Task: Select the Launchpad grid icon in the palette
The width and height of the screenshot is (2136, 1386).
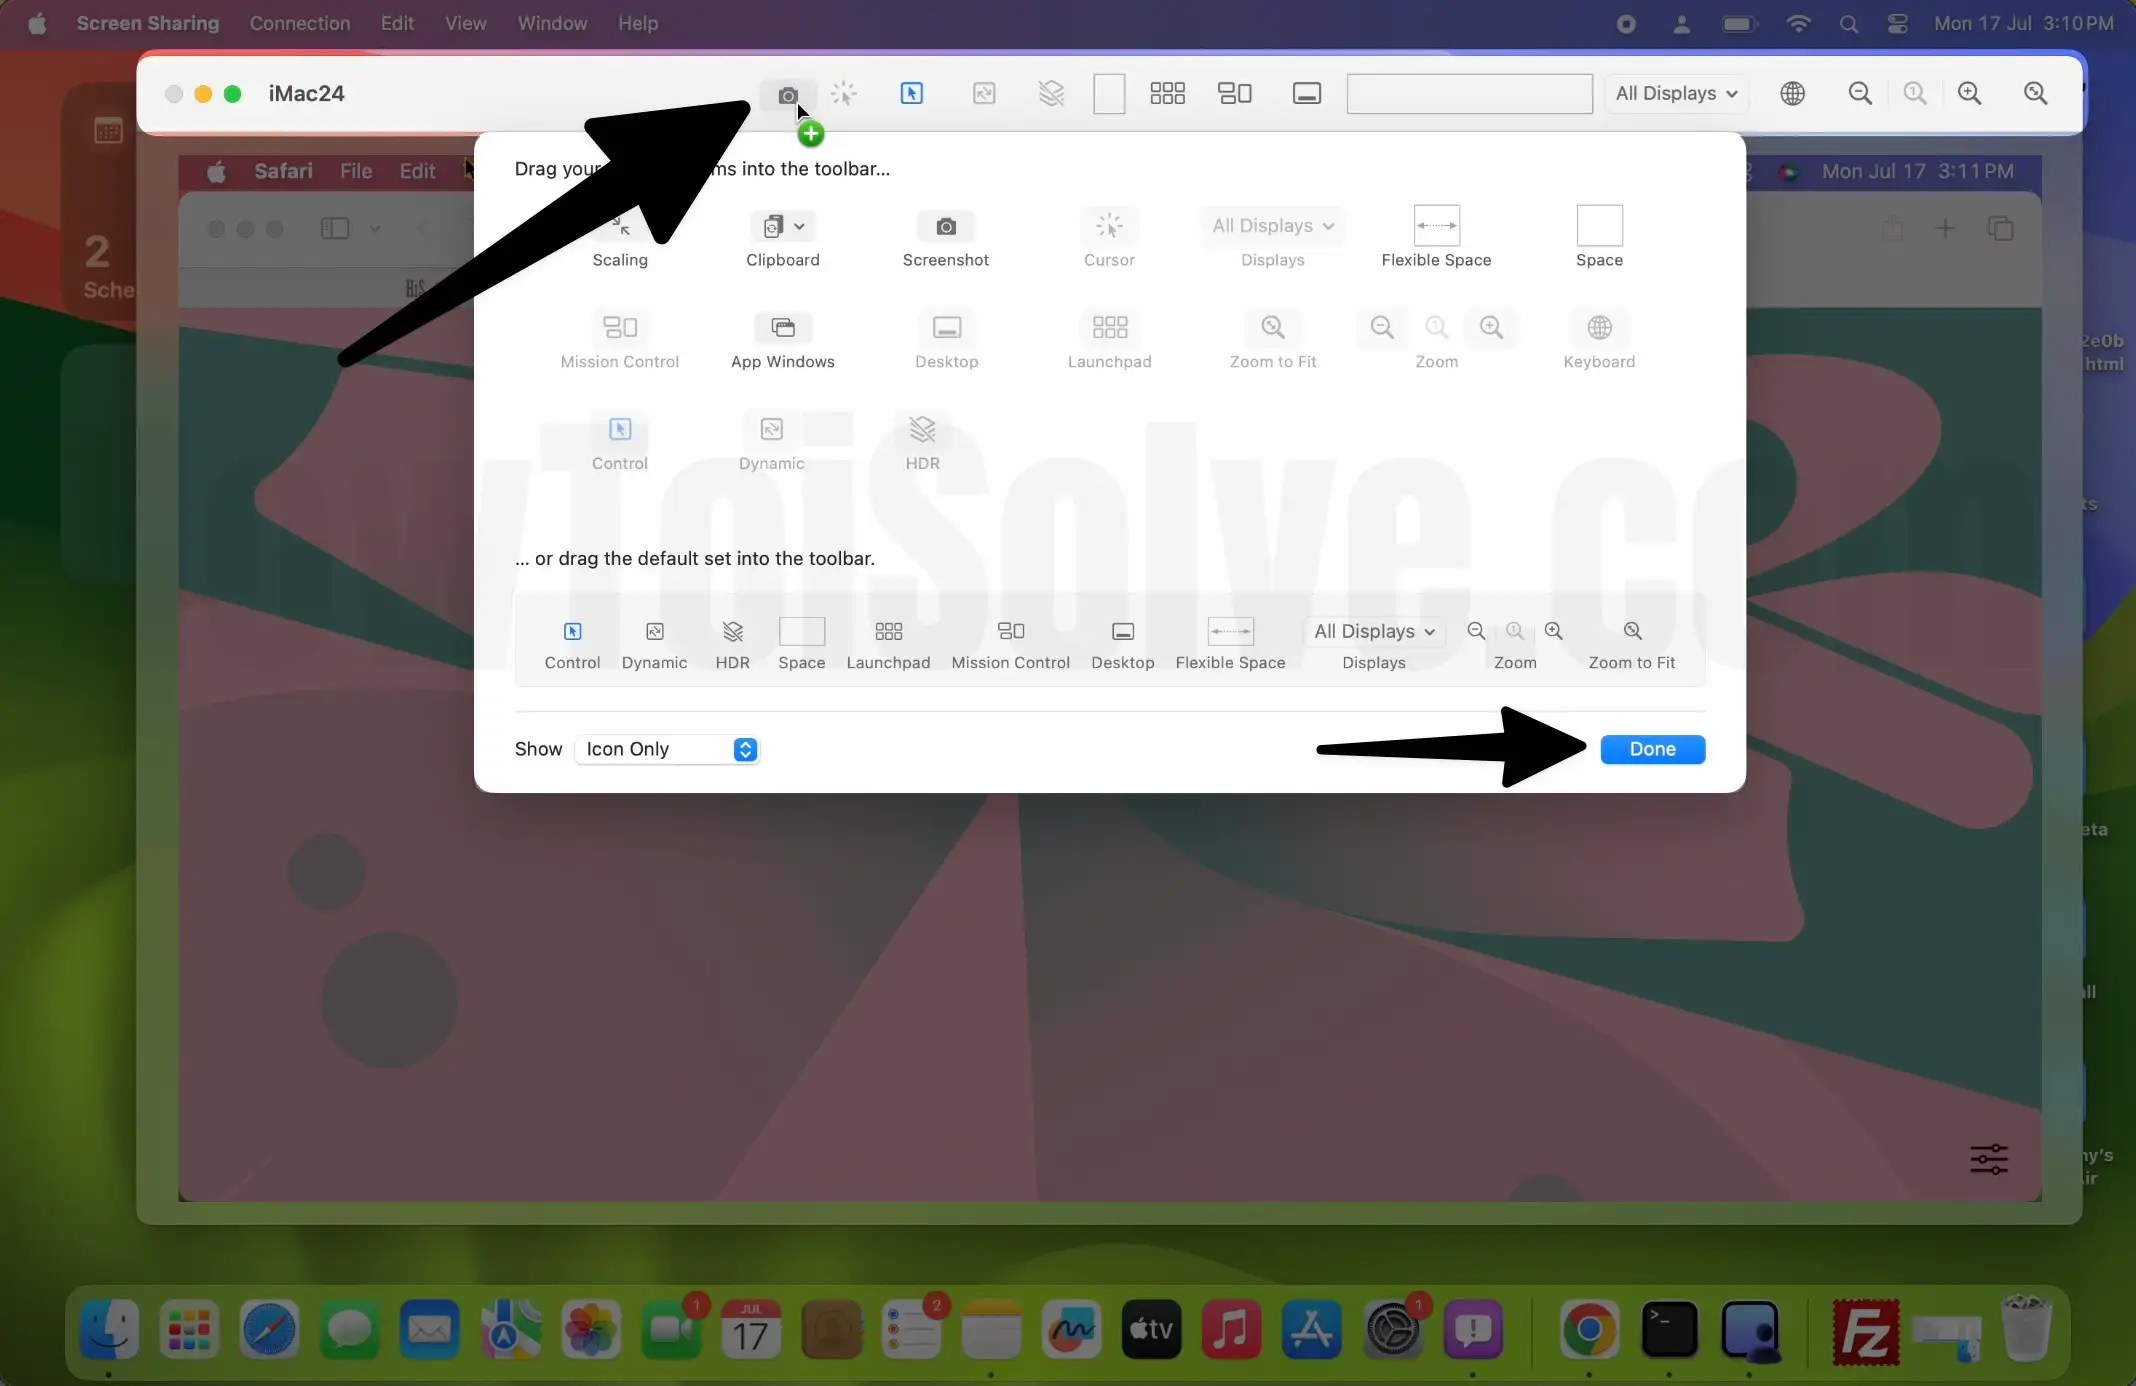Action: 1108,328
